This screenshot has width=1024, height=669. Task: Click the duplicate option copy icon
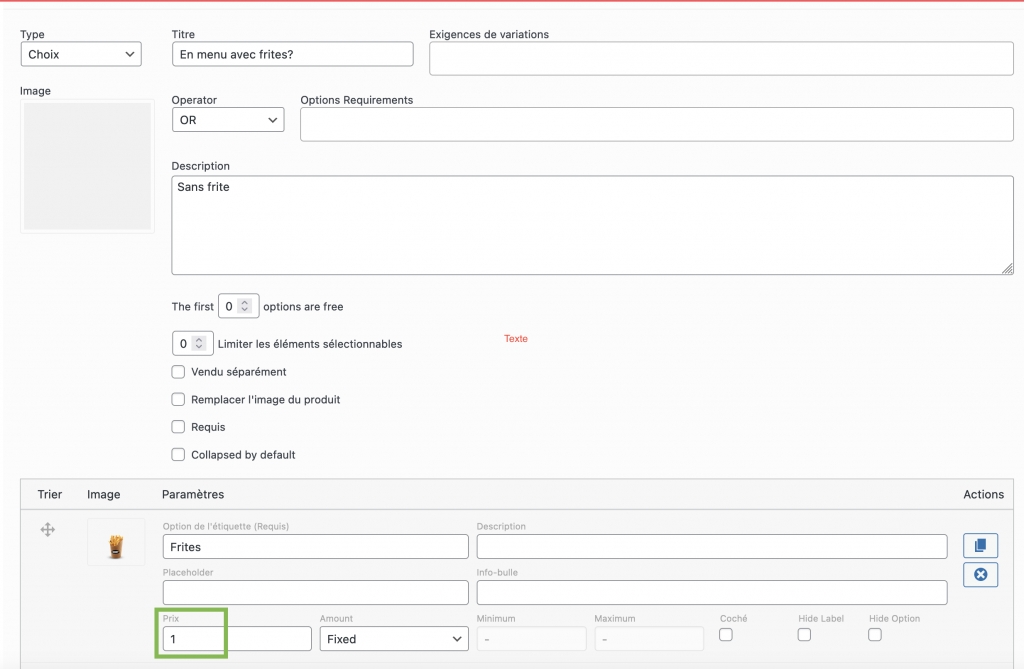pos(980,545)
